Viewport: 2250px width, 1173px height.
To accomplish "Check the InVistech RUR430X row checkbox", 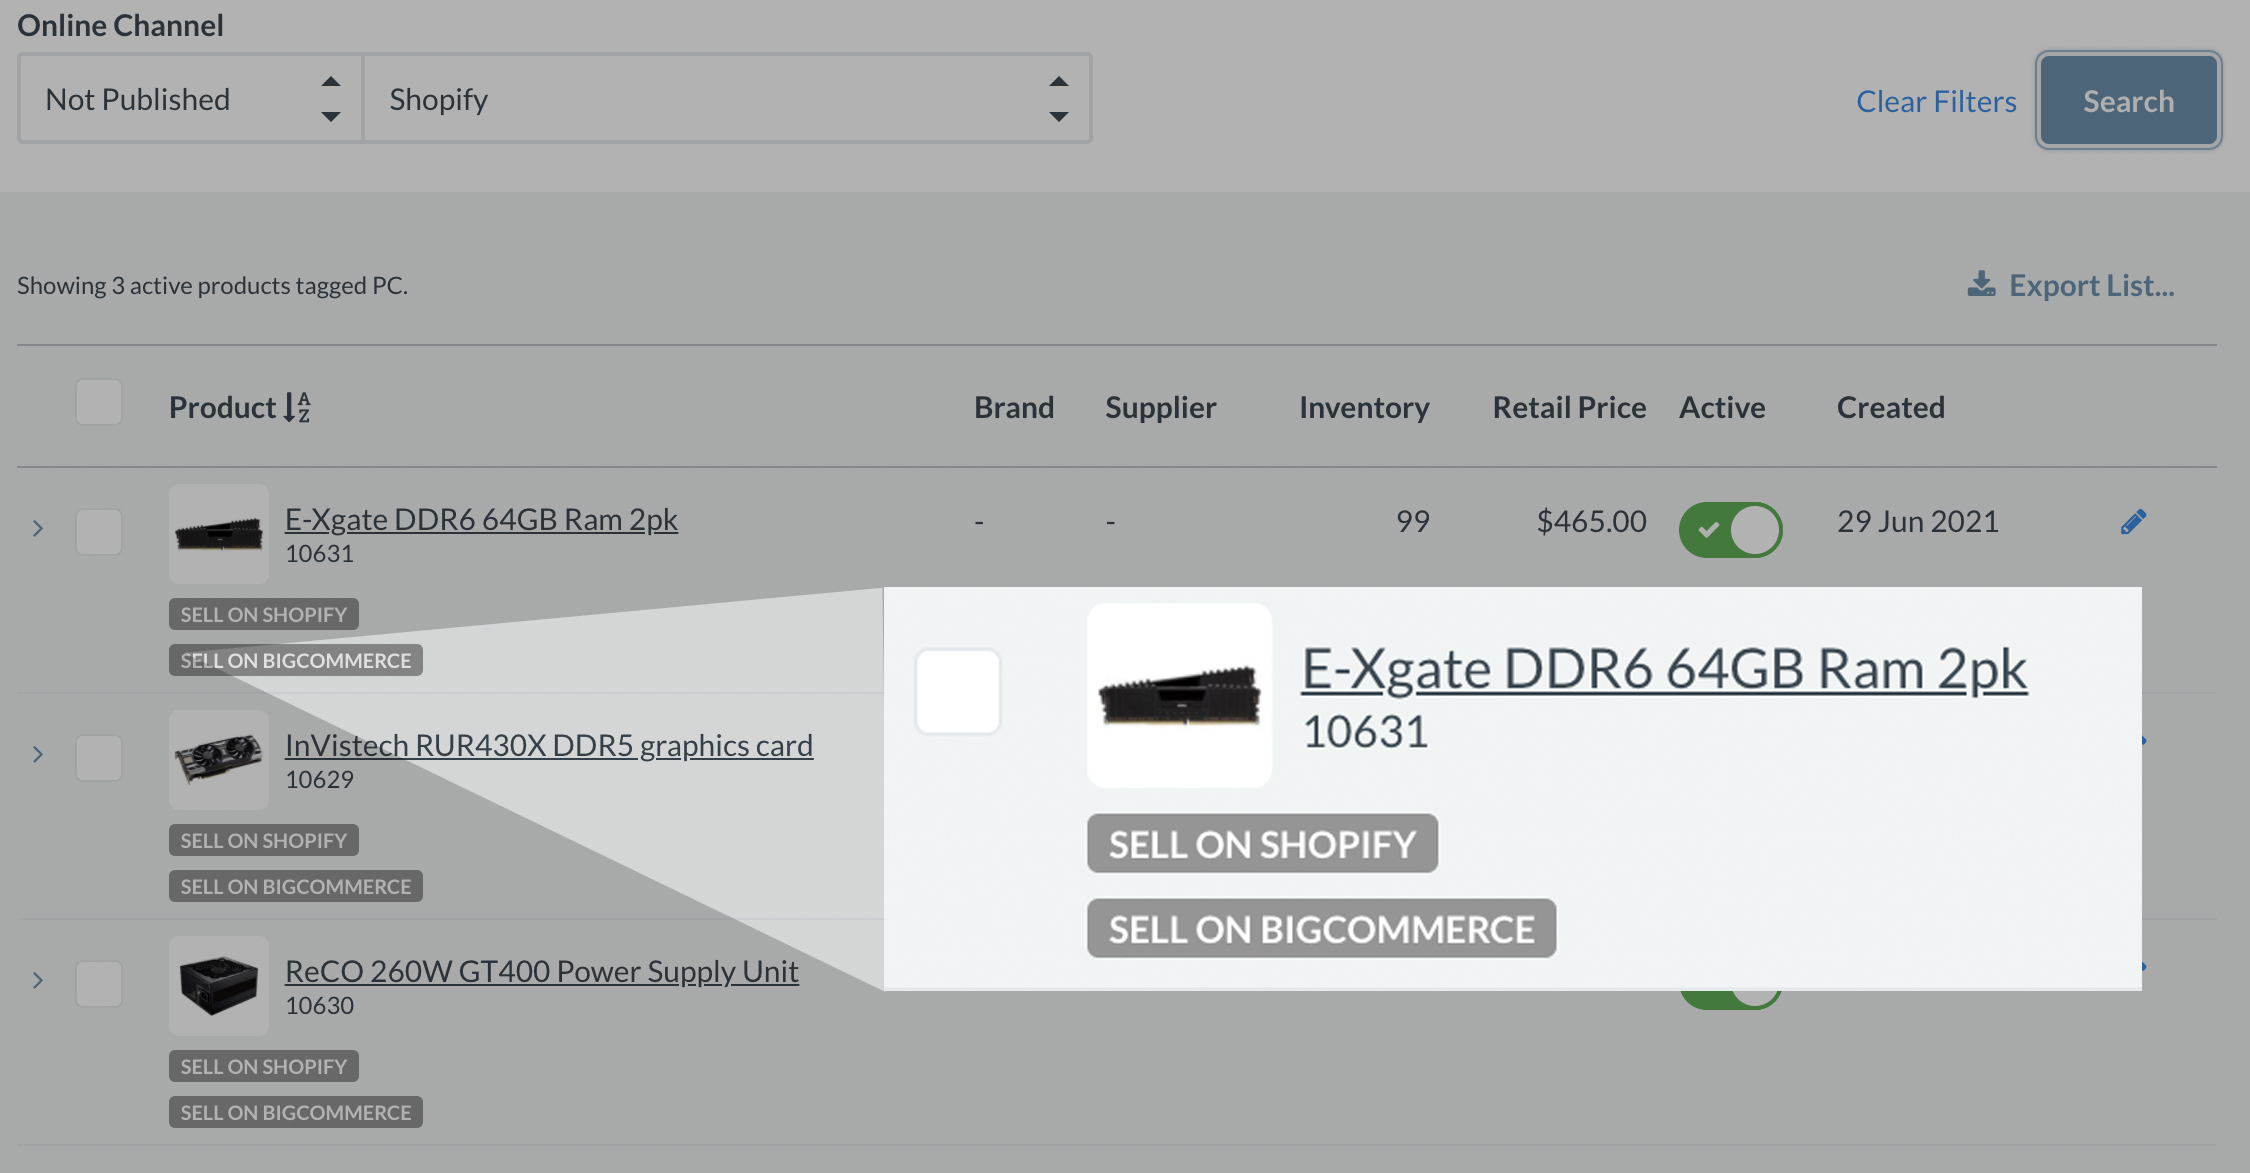I will point(99,758).
